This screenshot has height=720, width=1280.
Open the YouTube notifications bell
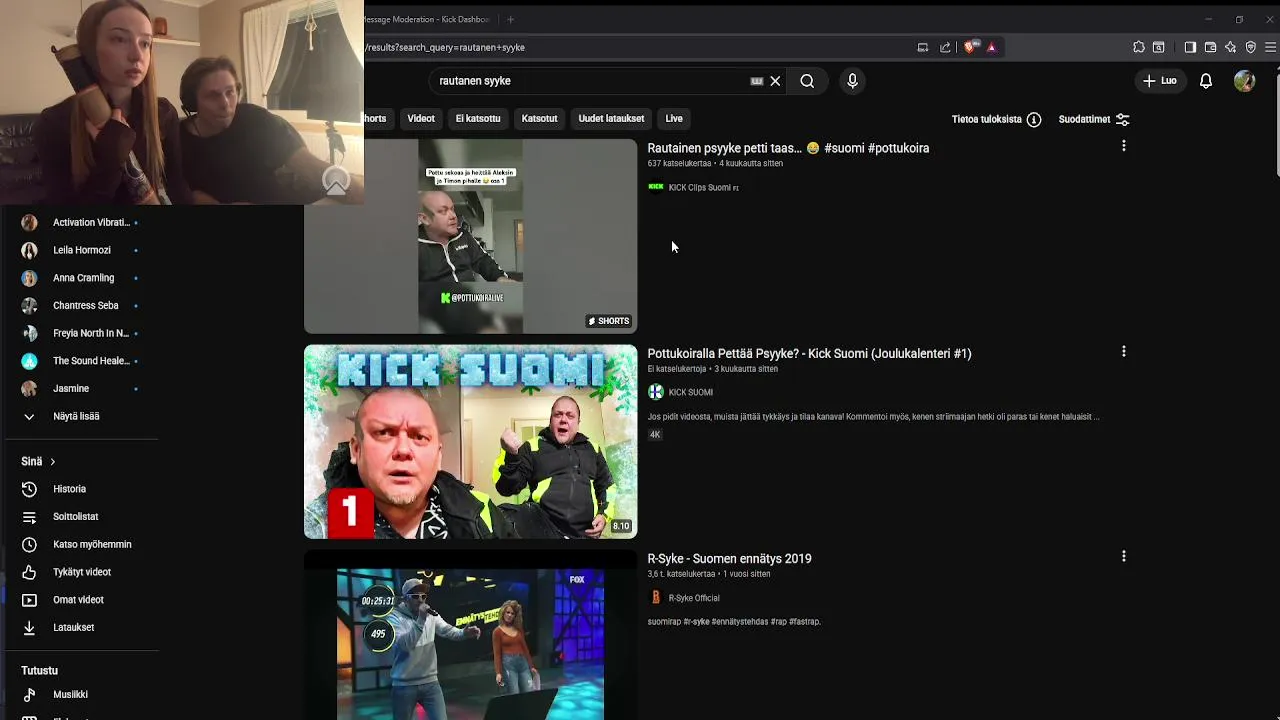(x=1206, y=81)
